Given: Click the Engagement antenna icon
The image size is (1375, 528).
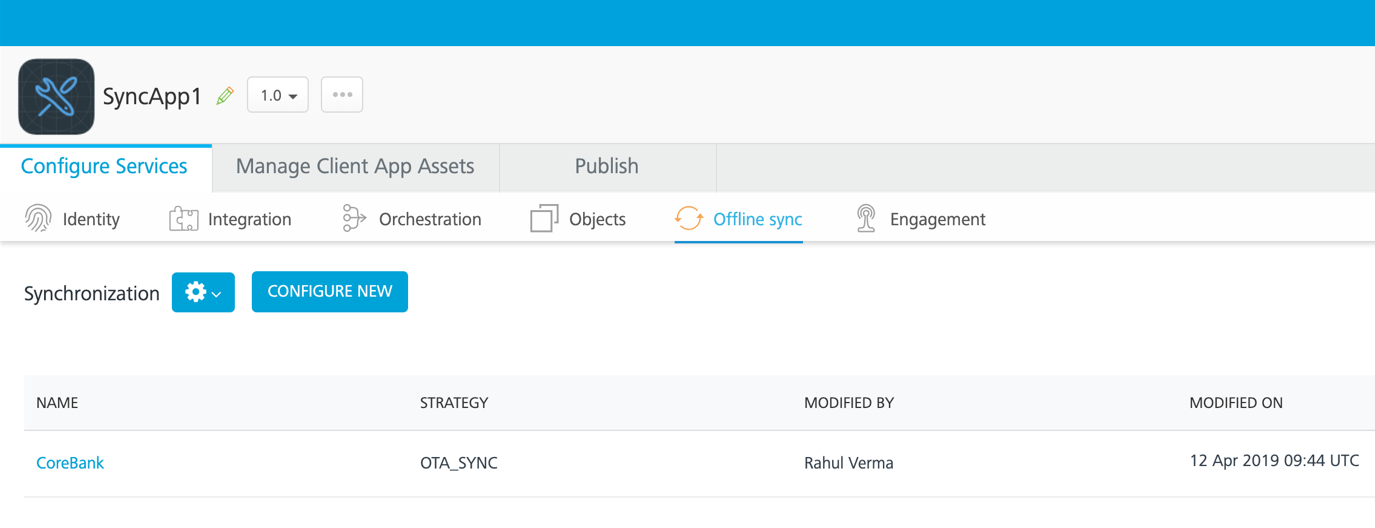Looking at the screenshot, I should click(866, 219).
